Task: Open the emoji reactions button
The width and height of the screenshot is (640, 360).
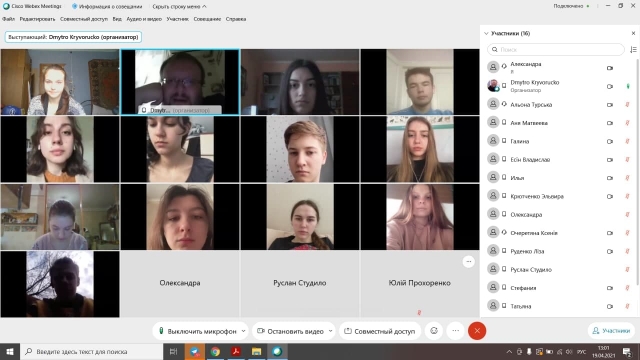Action: 434,331
